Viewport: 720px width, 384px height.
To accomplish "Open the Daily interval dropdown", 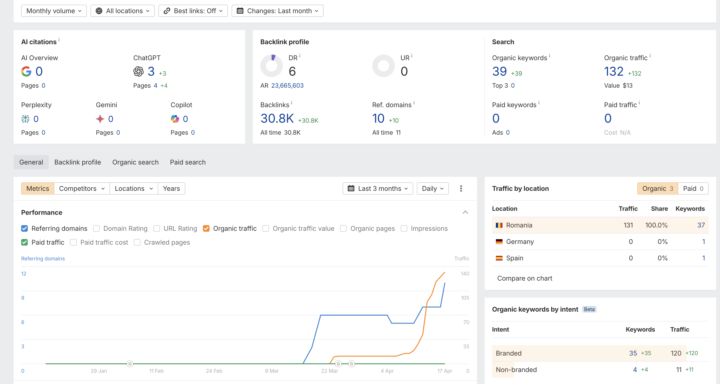I will (433, 188).
